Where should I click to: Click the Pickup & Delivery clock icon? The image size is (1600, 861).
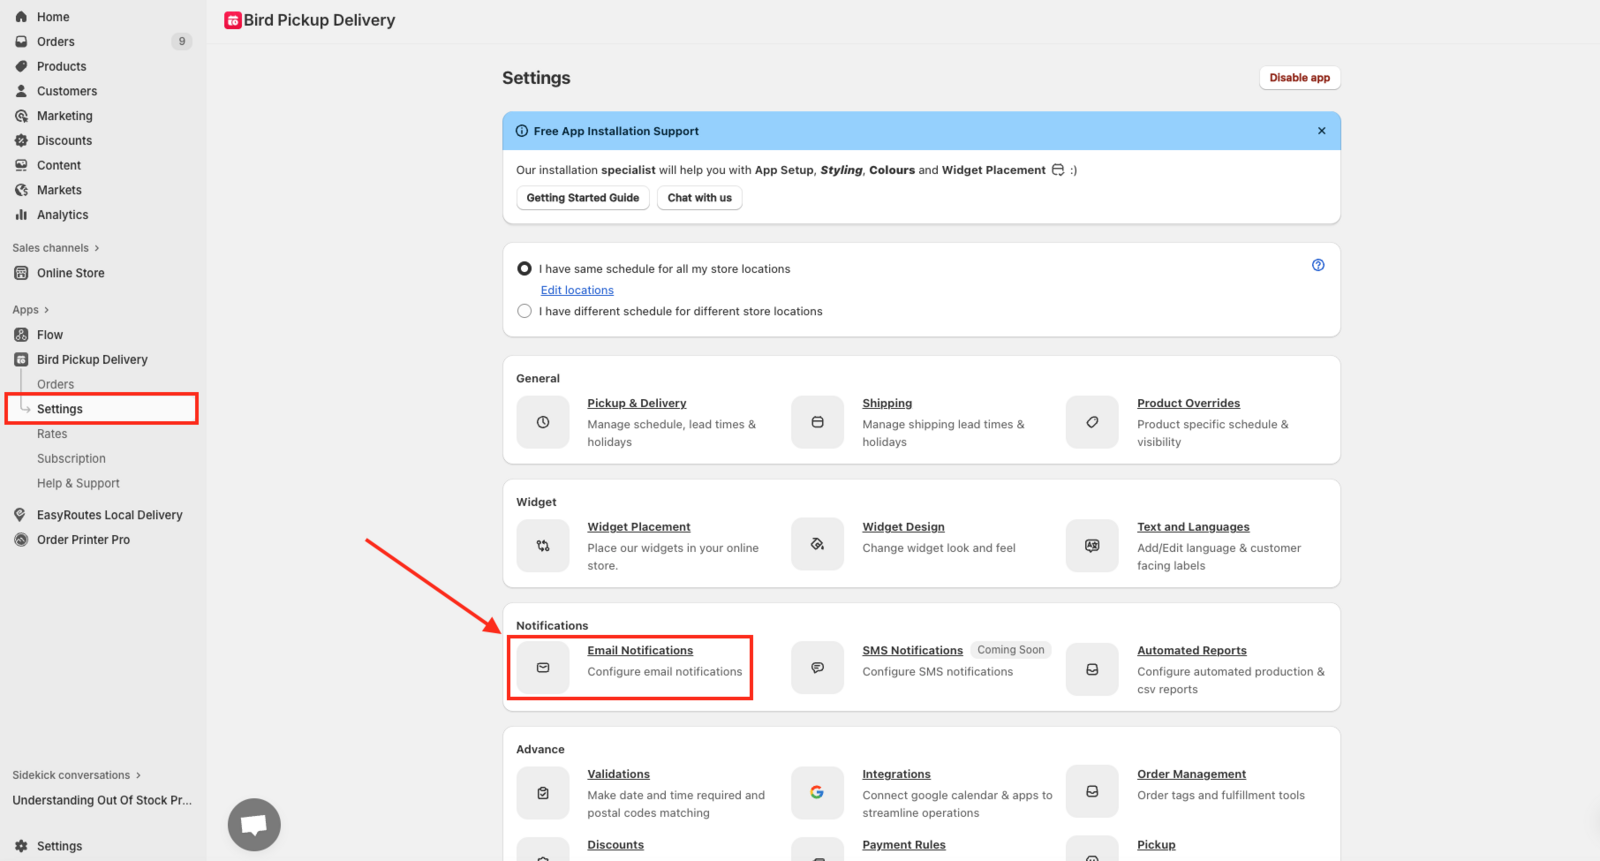point(543,422)
